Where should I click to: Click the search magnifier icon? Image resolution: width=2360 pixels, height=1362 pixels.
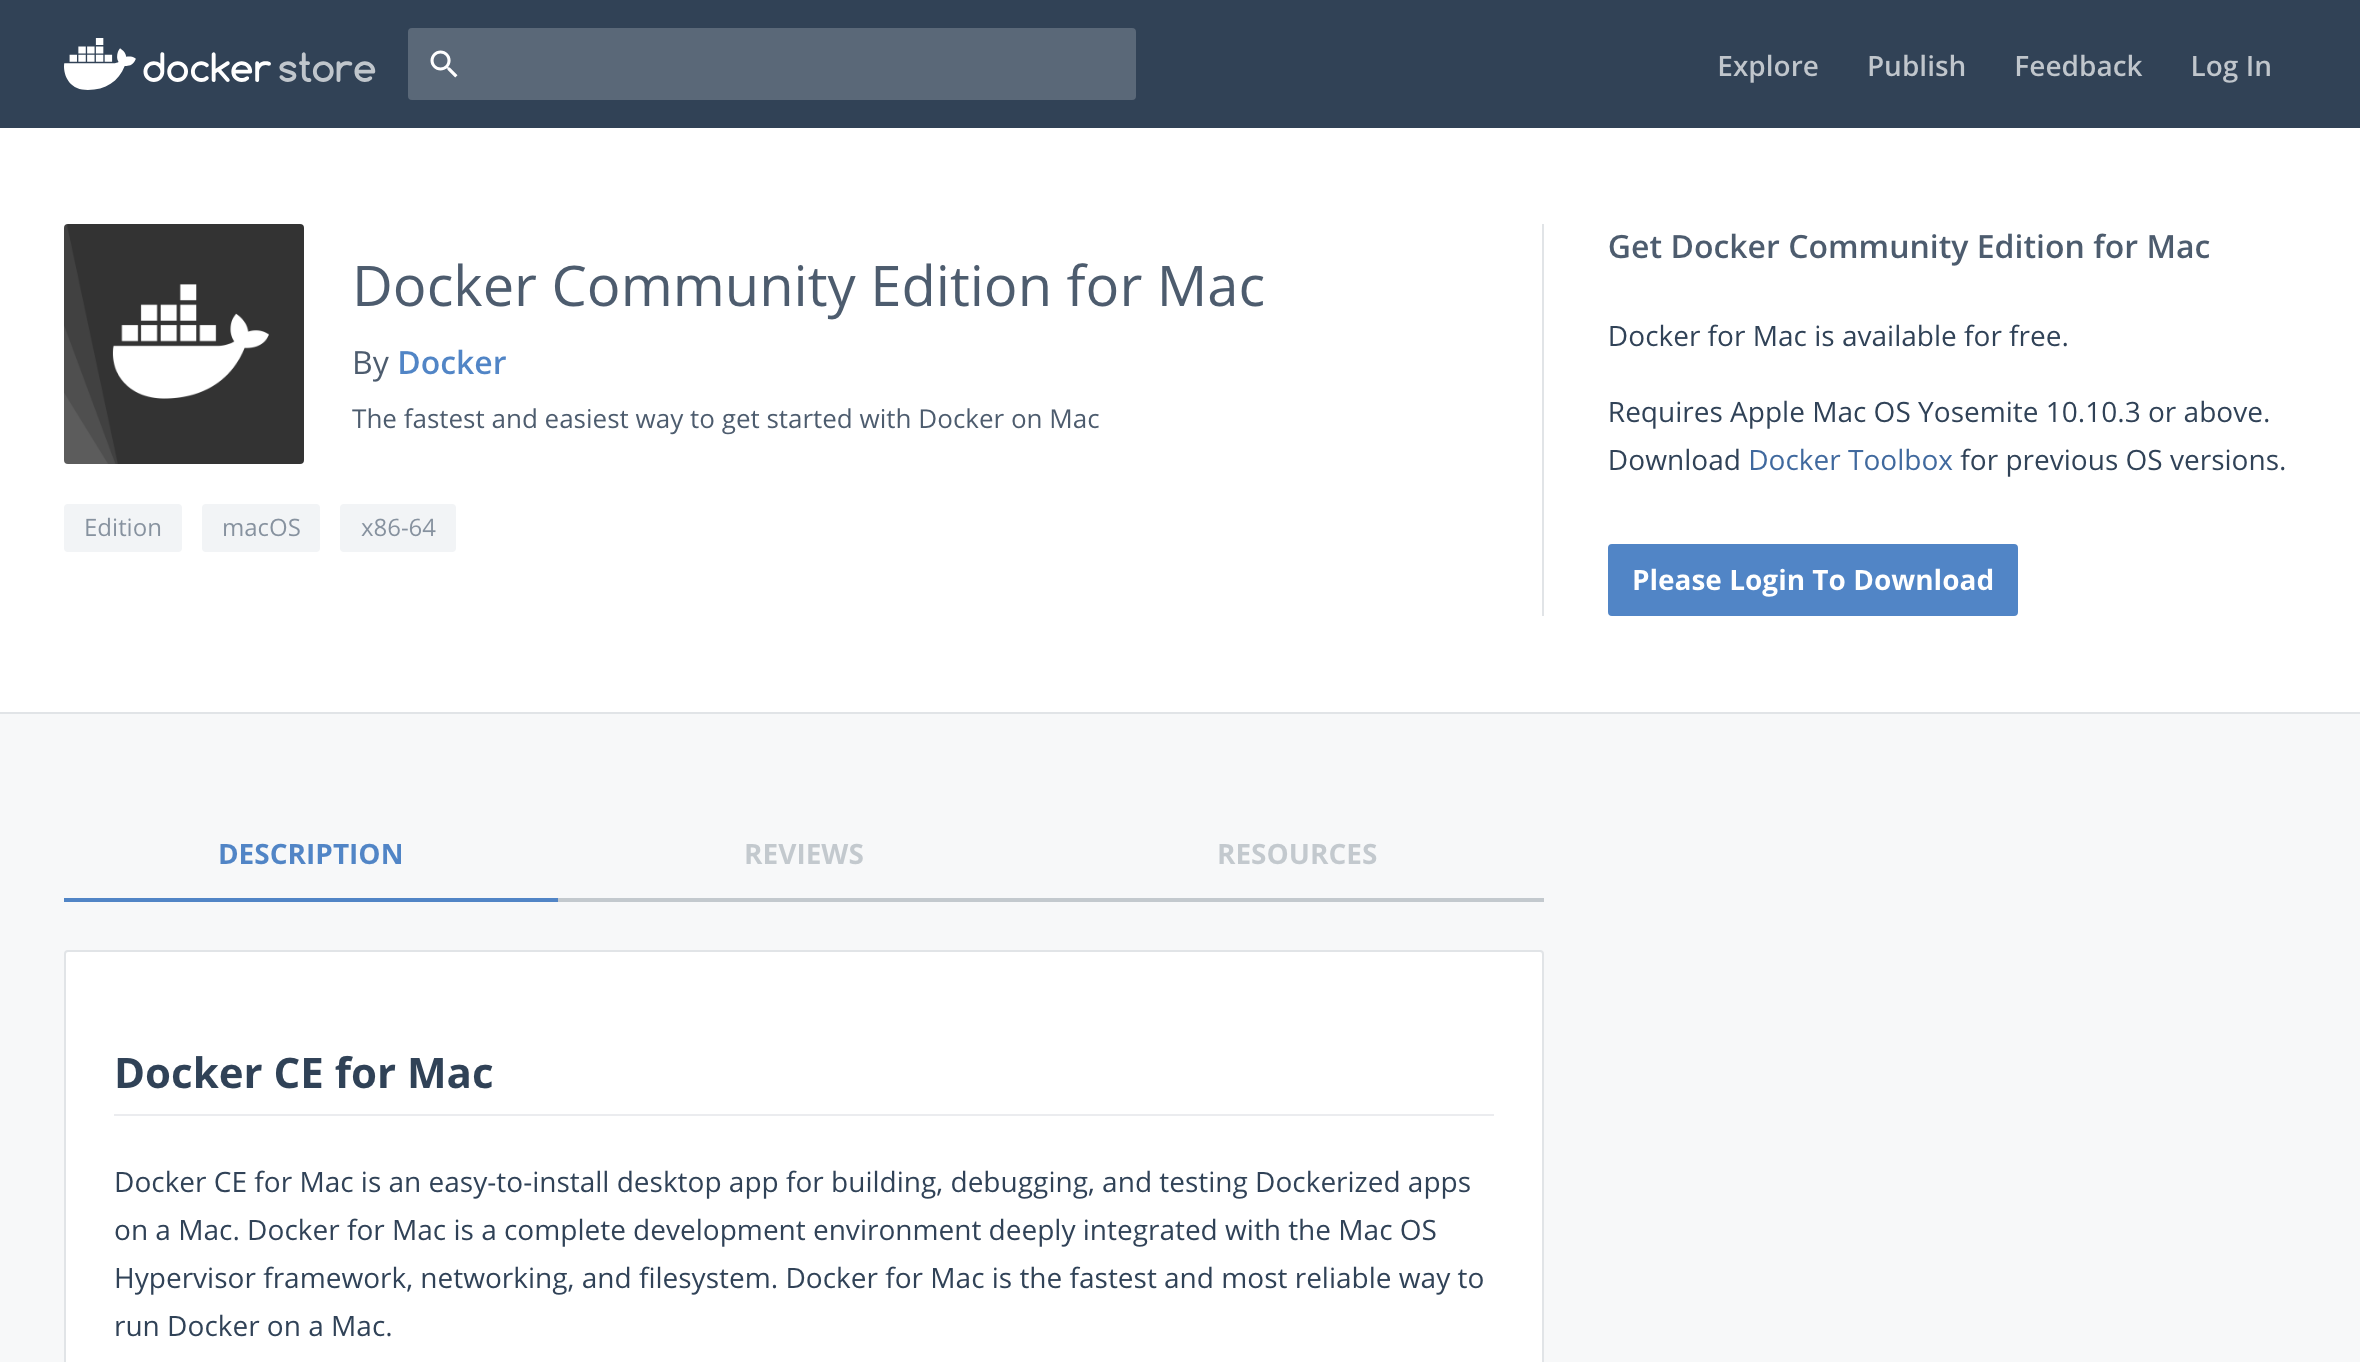point(443,64)
